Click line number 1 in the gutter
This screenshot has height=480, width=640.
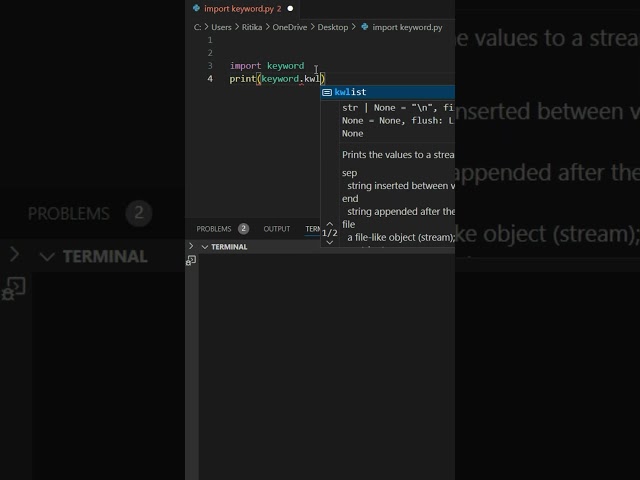point(210,40)
